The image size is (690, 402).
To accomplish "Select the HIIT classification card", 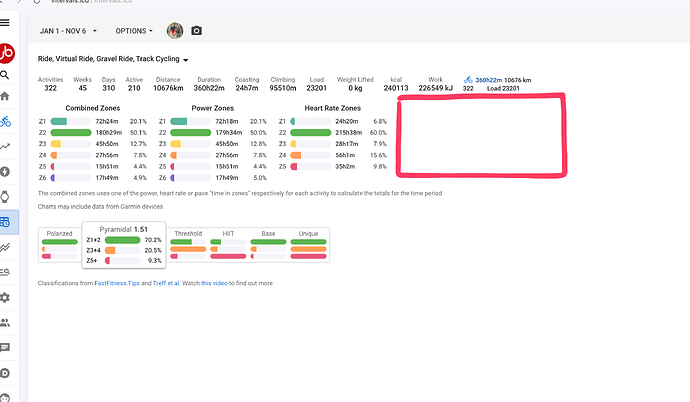I will pos(229,245).
